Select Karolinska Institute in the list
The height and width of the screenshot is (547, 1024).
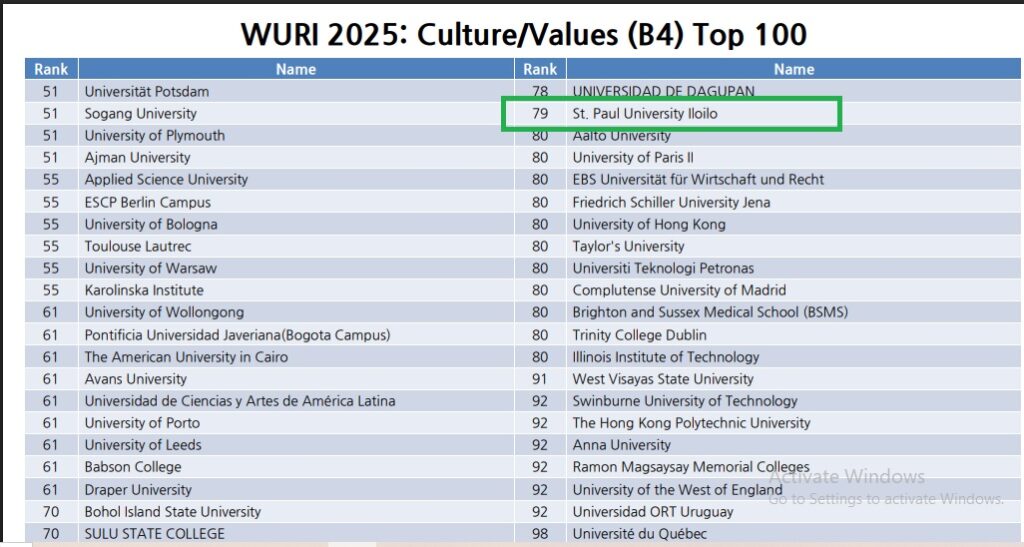[x=144, y=290]
